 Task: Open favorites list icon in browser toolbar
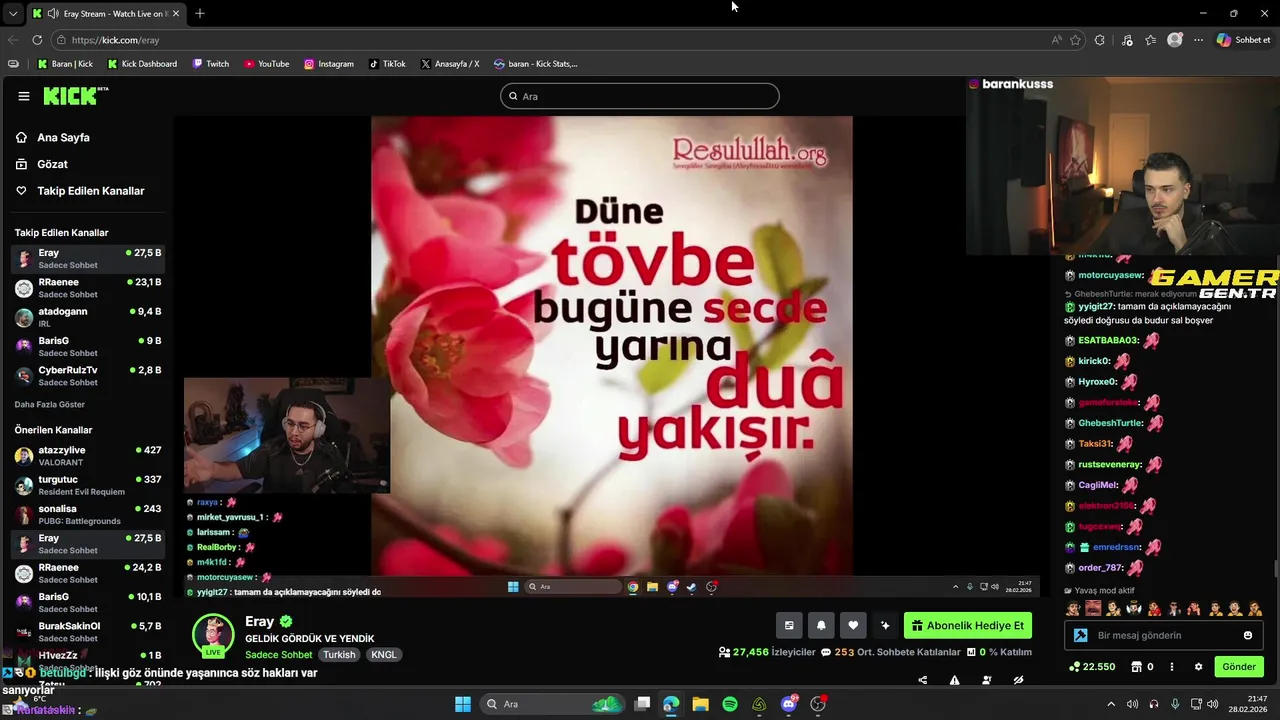point(1151,40)
